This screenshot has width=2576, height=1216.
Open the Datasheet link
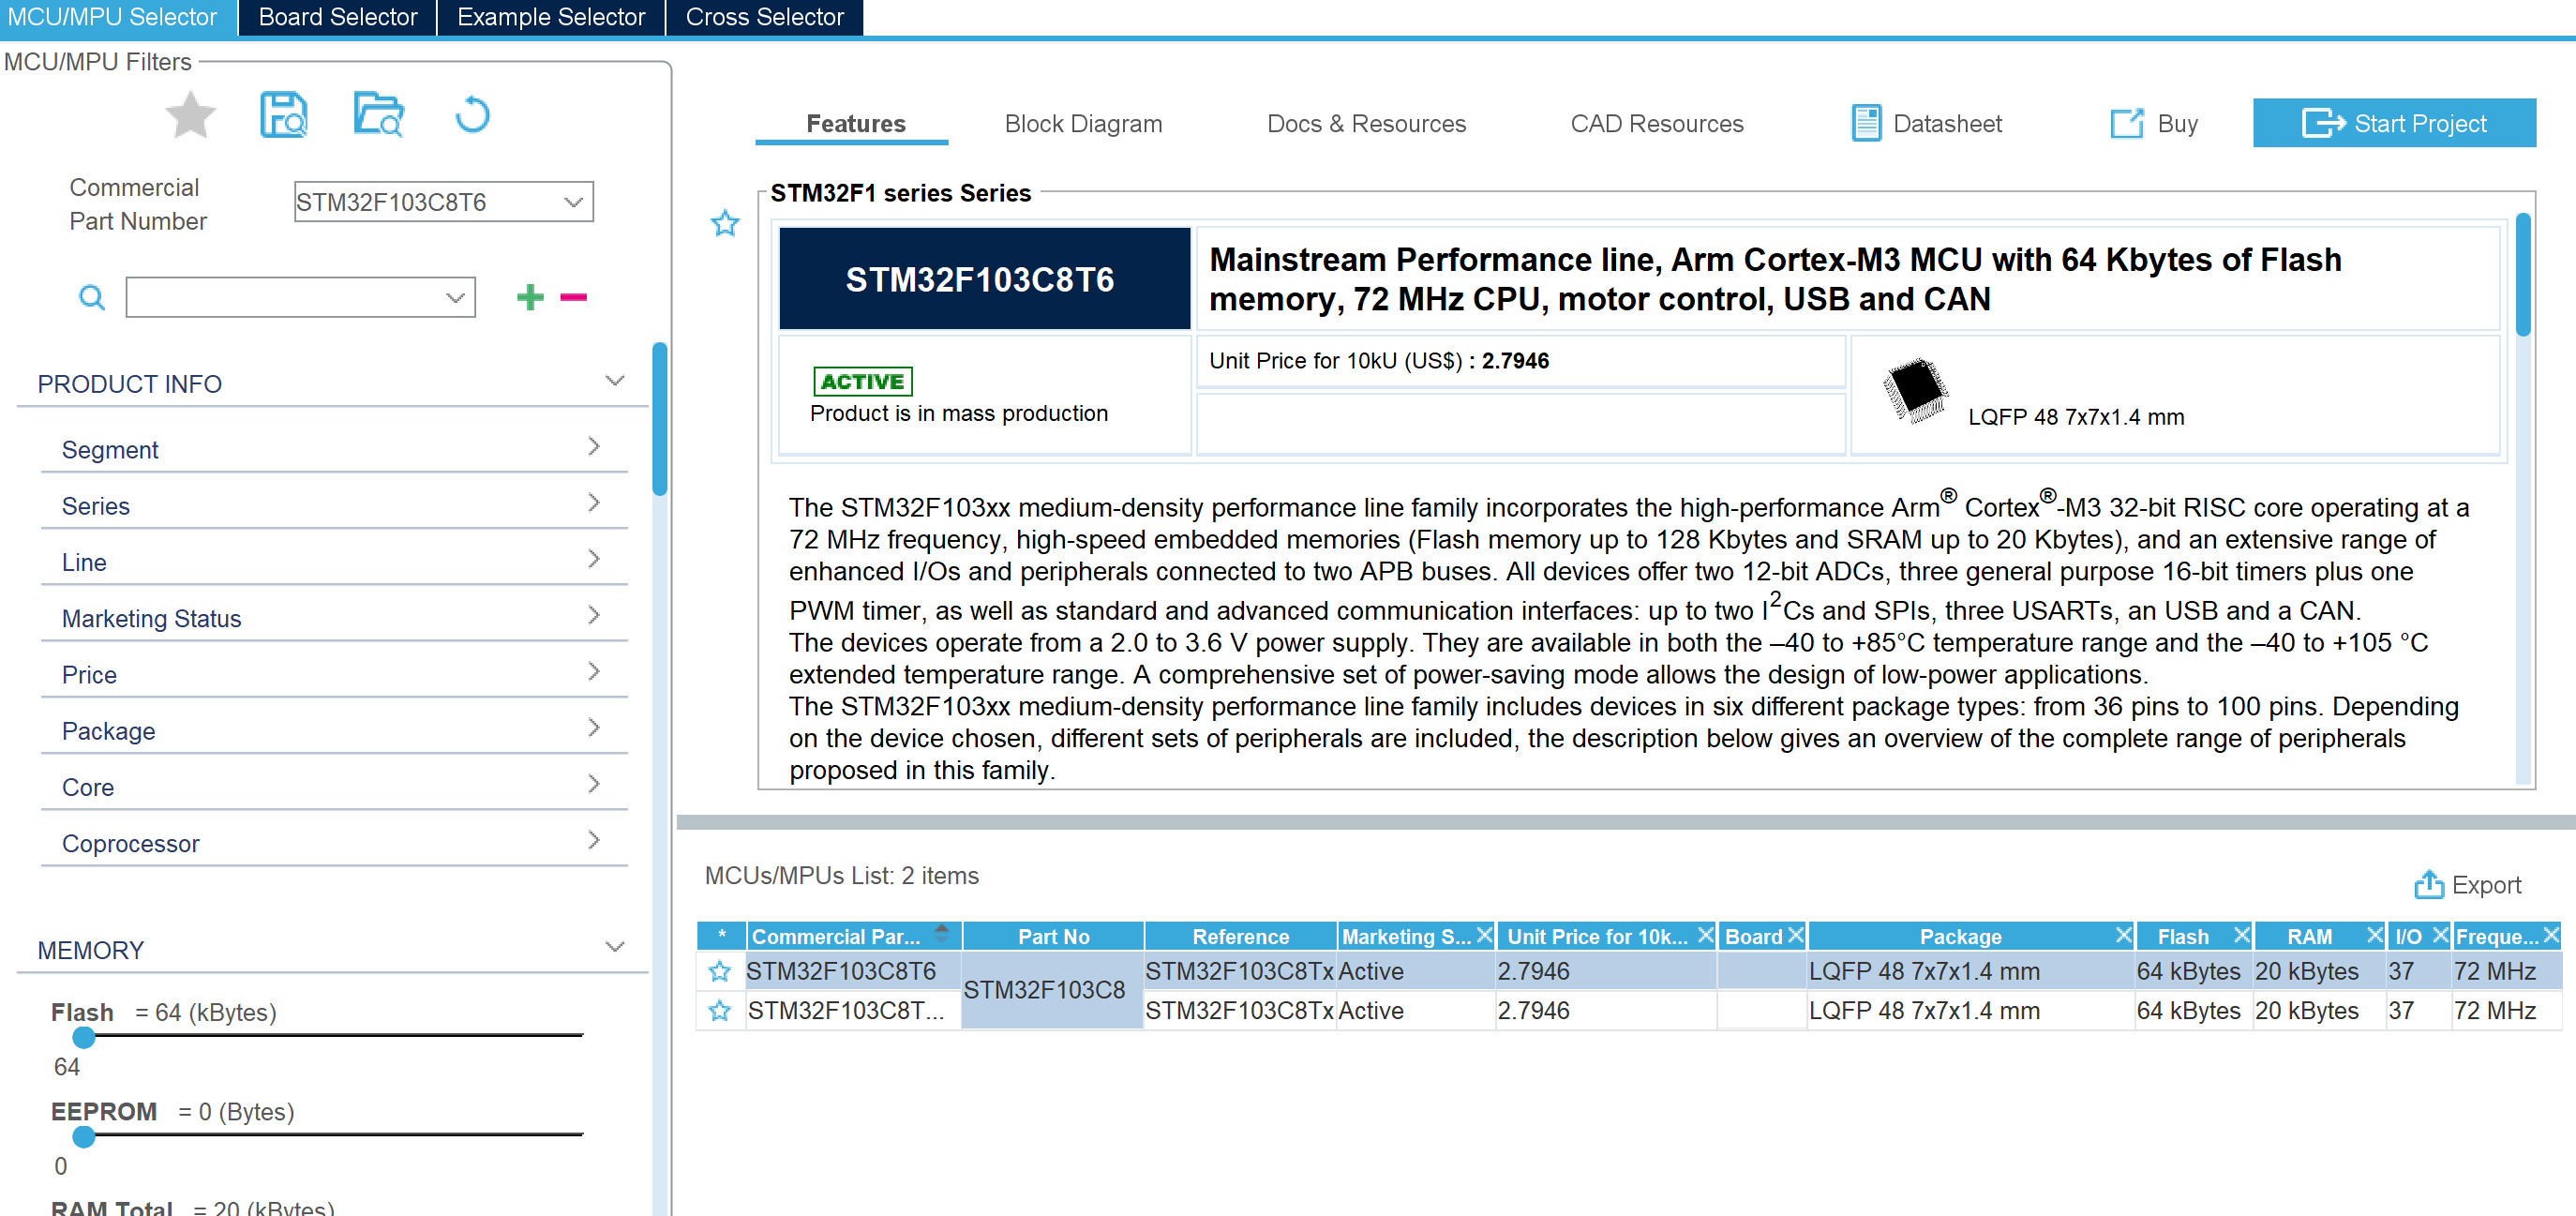click(1927, 124)
